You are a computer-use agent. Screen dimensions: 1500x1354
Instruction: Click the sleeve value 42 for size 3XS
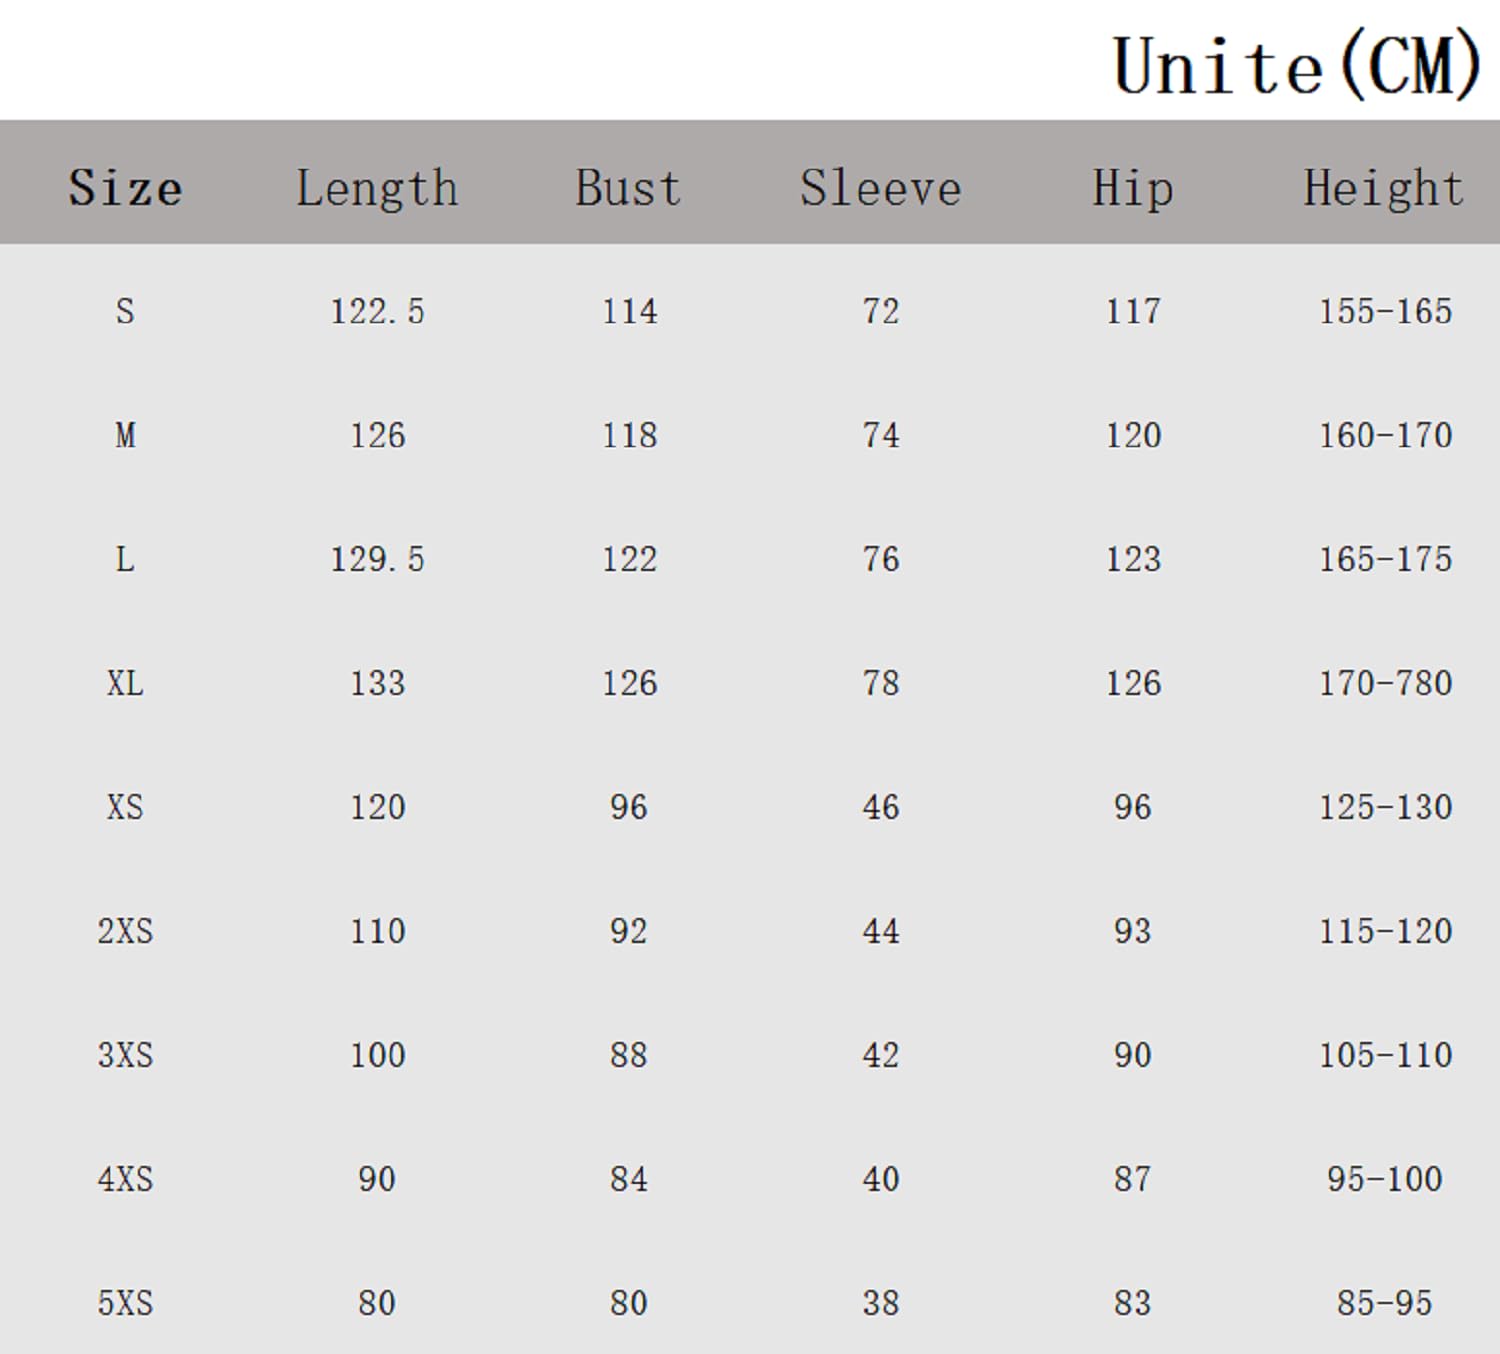point(881,1055)
